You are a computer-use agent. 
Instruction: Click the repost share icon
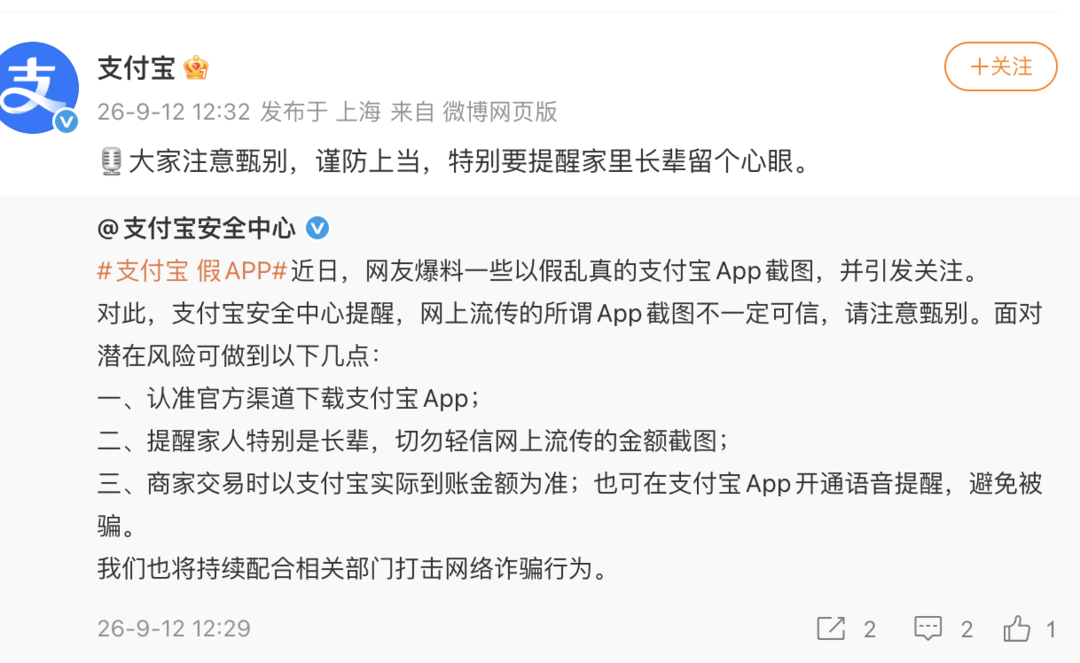tap(831, 628)
